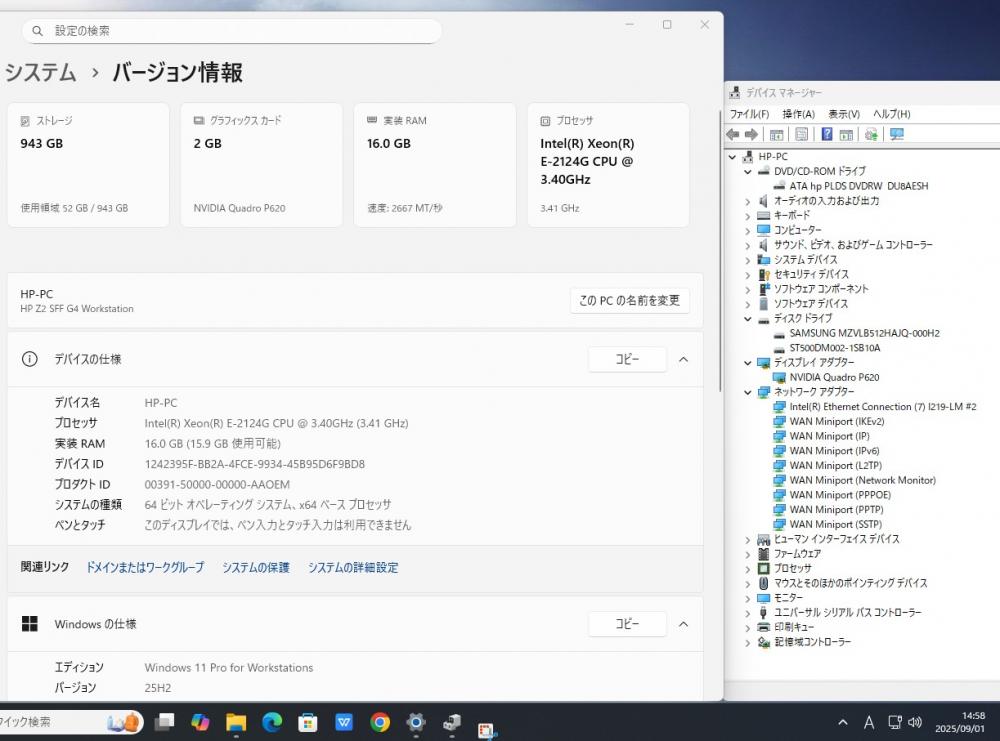Expand the オーディオの入力および出力 node
The width and height of the screenshot is (1000, 741).
[748, 201]
